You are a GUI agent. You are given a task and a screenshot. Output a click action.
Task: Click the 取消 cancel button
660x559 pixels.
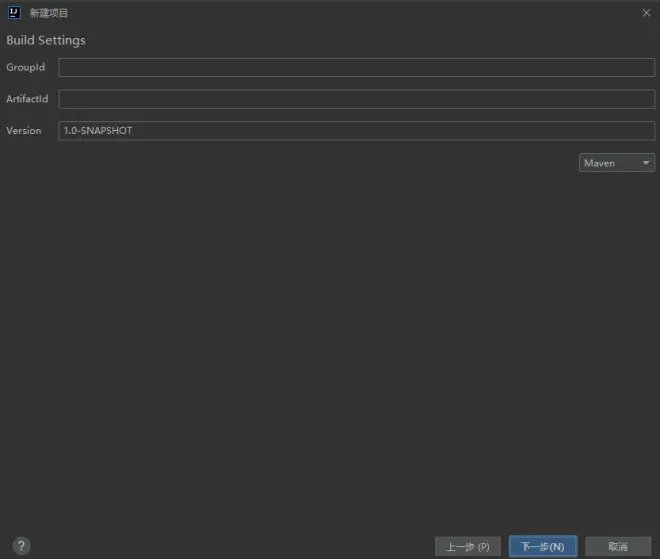tap(618, 546)
